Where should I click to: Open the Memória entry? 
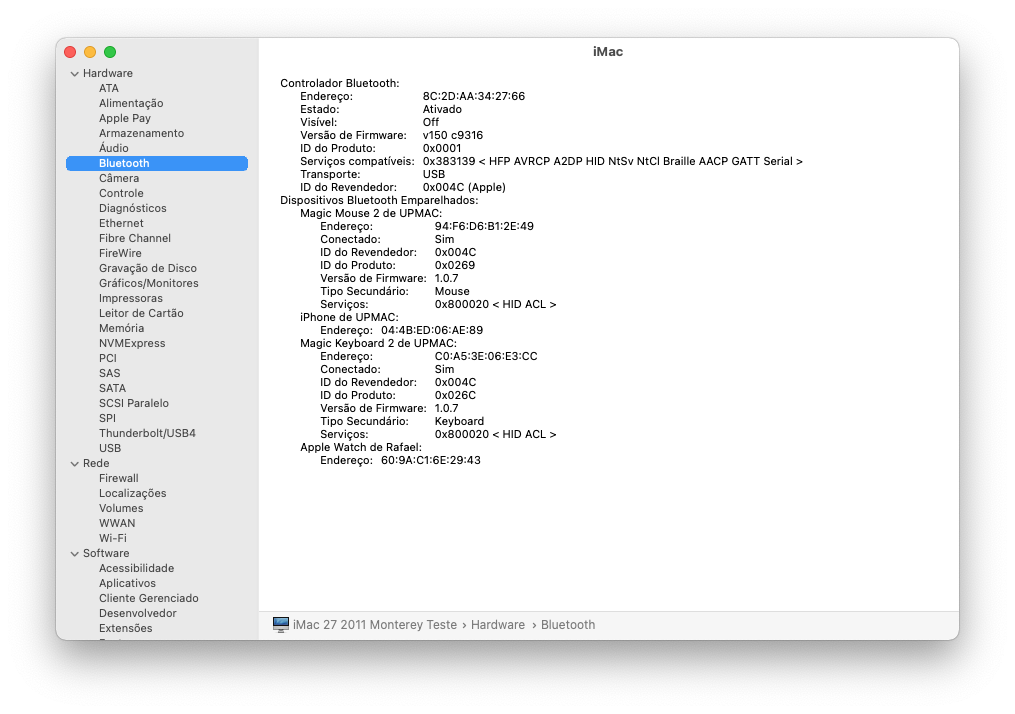(x=121, y=328)
